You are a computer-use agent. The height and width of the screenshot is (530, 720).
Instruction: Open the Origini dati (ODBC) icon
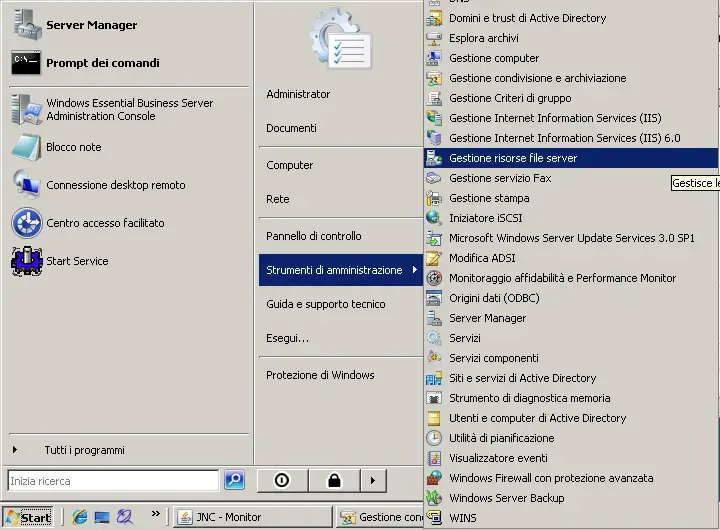(x=434, y=298)
